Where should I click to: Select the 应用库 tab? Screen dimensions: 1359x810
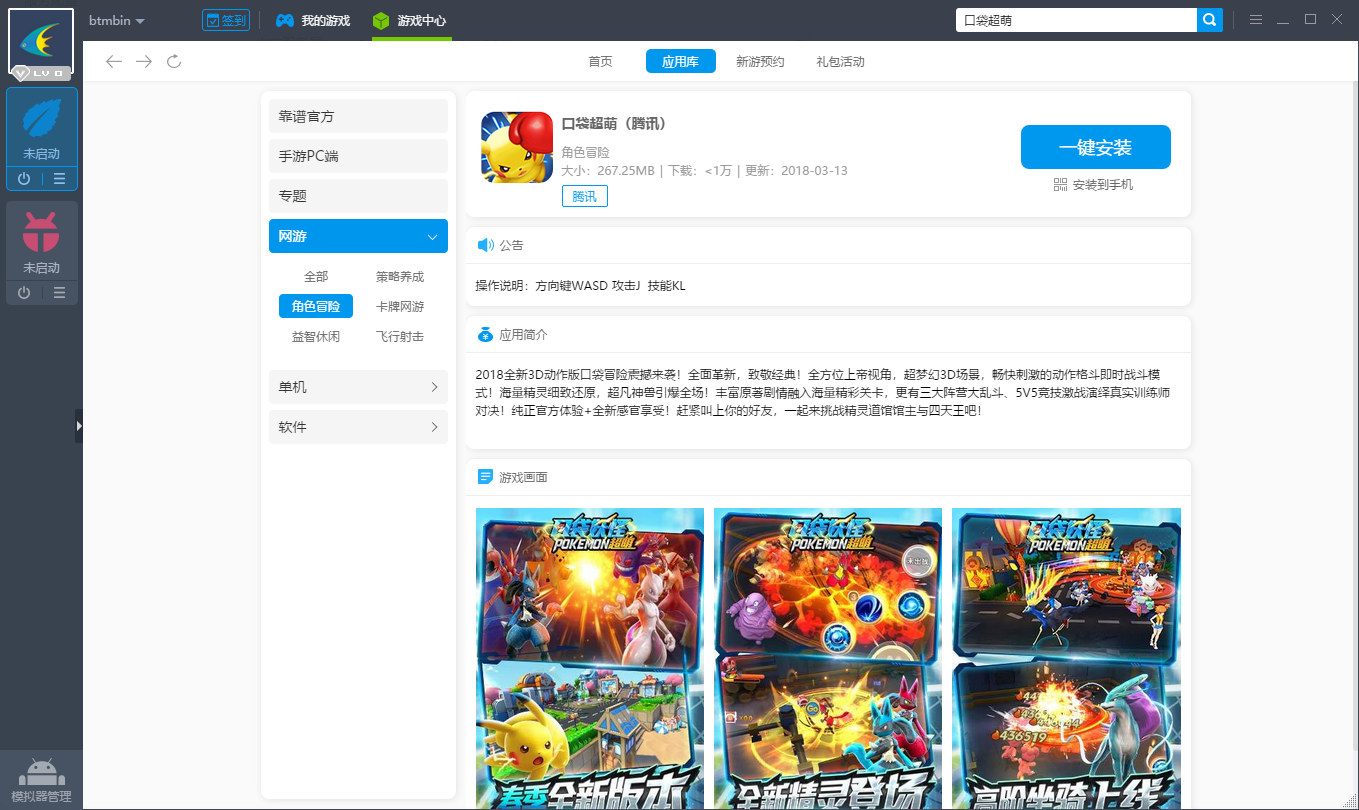(680, 62)
